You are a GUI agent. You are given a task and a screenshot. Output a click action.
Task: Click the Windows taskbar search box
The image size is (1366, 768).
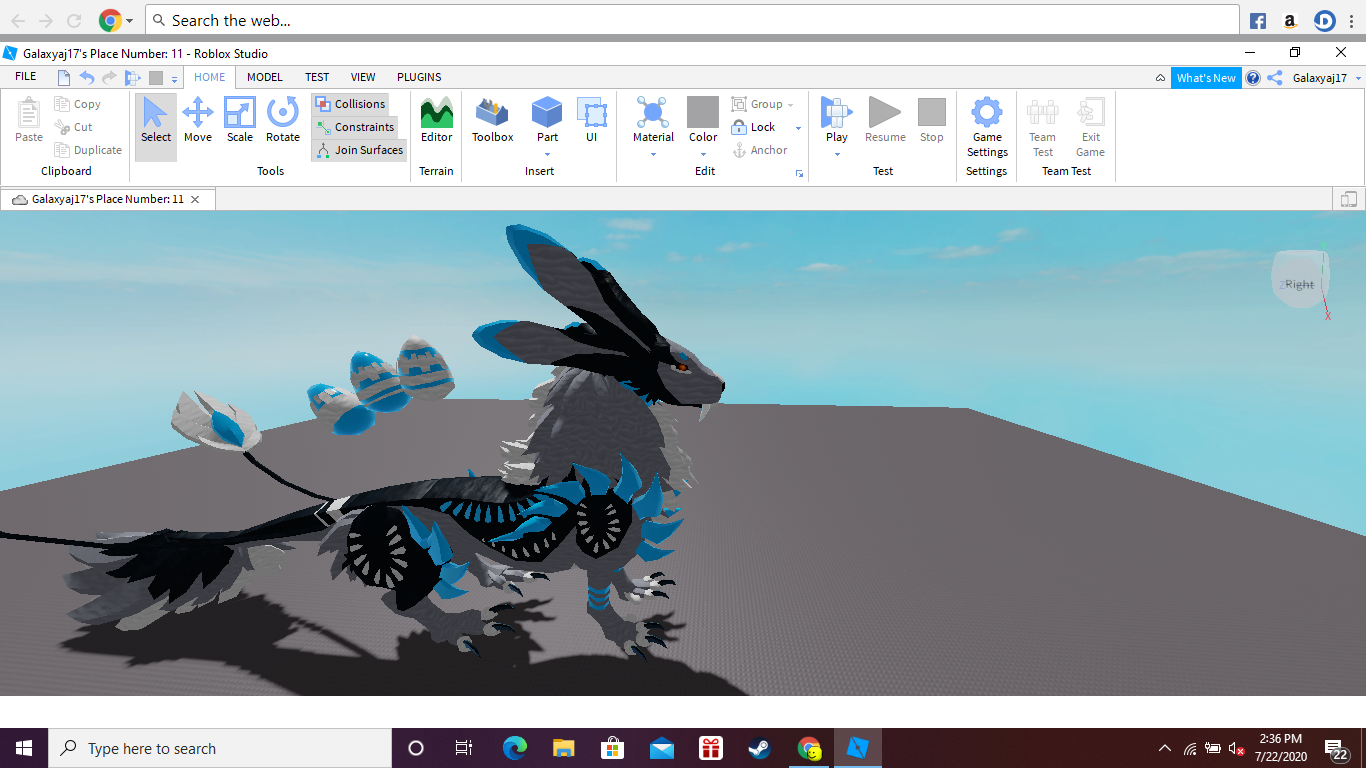pyautogui.click(x=220, y=748)
